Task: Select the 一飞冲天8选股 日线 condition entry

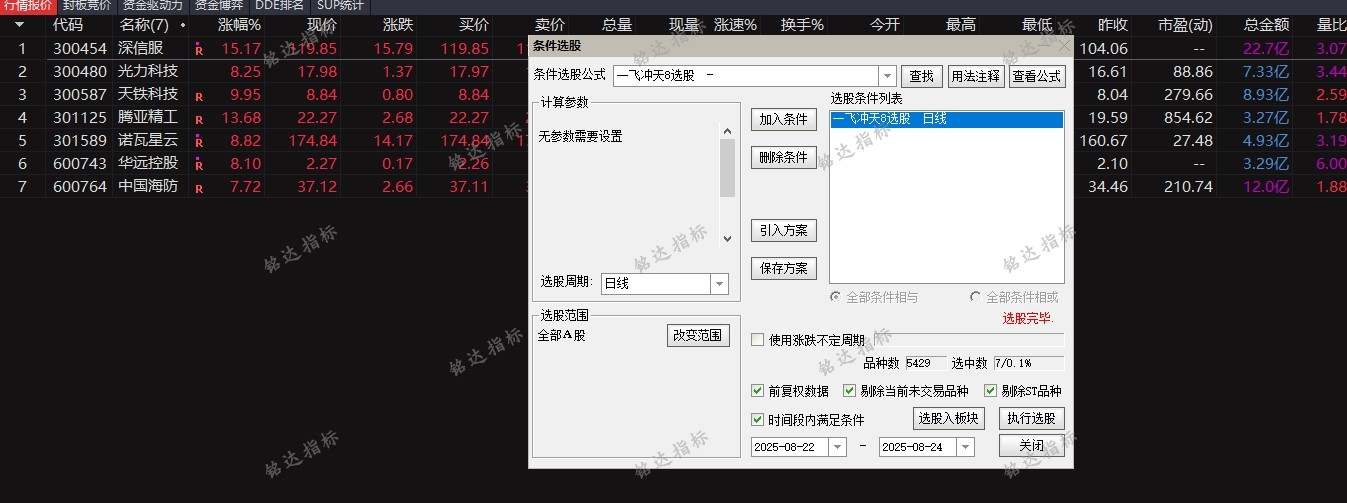Action: pyautogui.click(x=947, y=119)
